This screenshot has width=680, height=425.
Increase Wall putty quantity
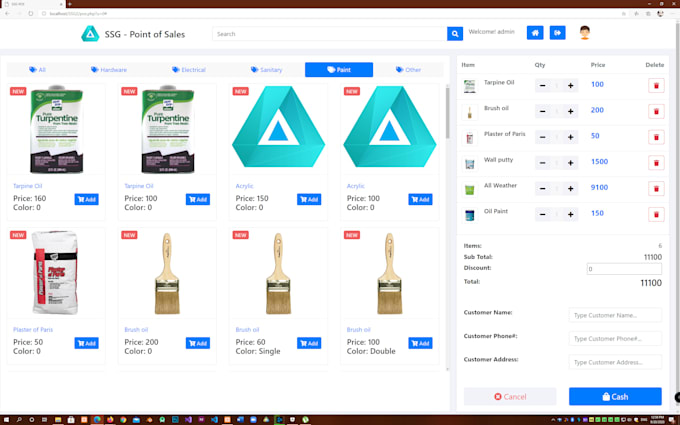570,163
